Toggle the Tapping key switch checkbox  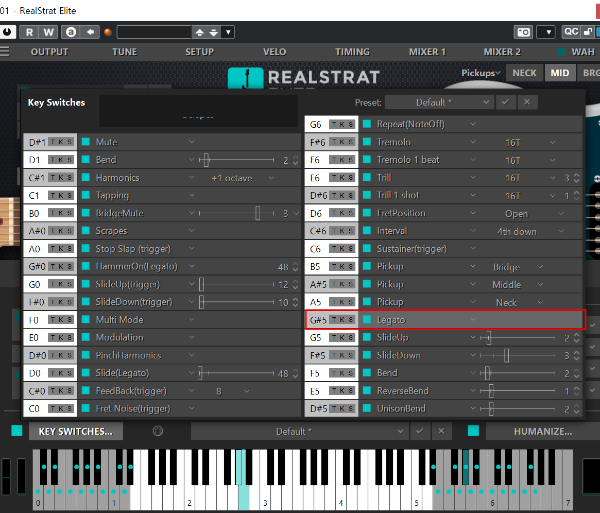pos(86,195)
